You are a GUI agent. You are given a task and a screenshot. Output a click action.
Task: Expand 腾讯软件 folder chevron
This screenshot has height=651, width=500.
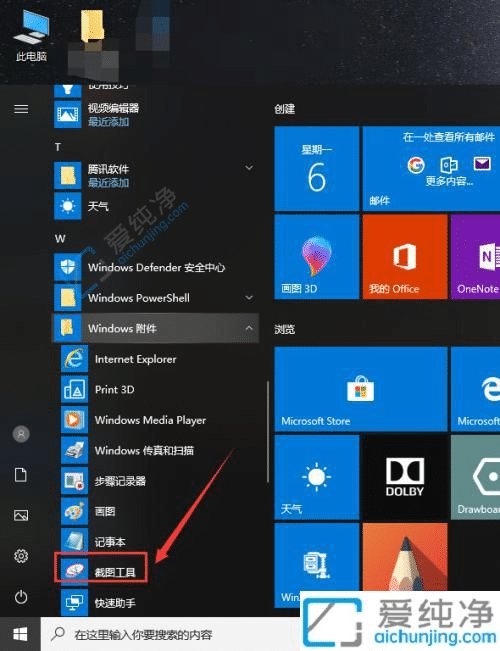(249, 168)
